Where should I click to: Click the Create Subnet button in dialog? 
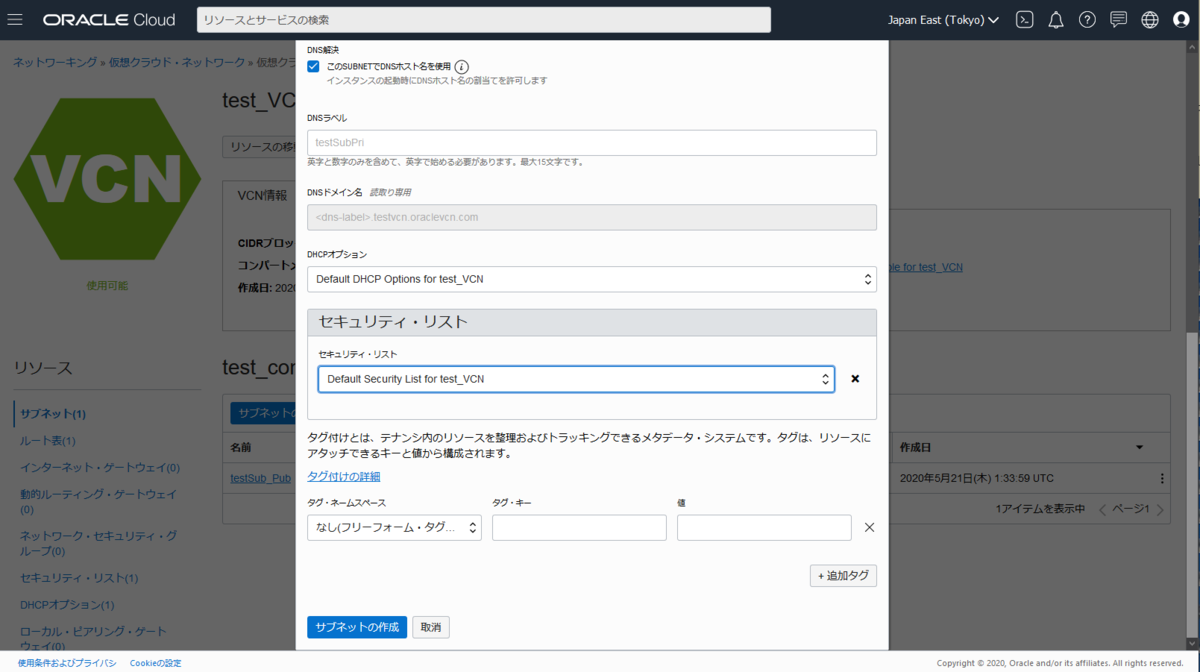coord(357,627)
